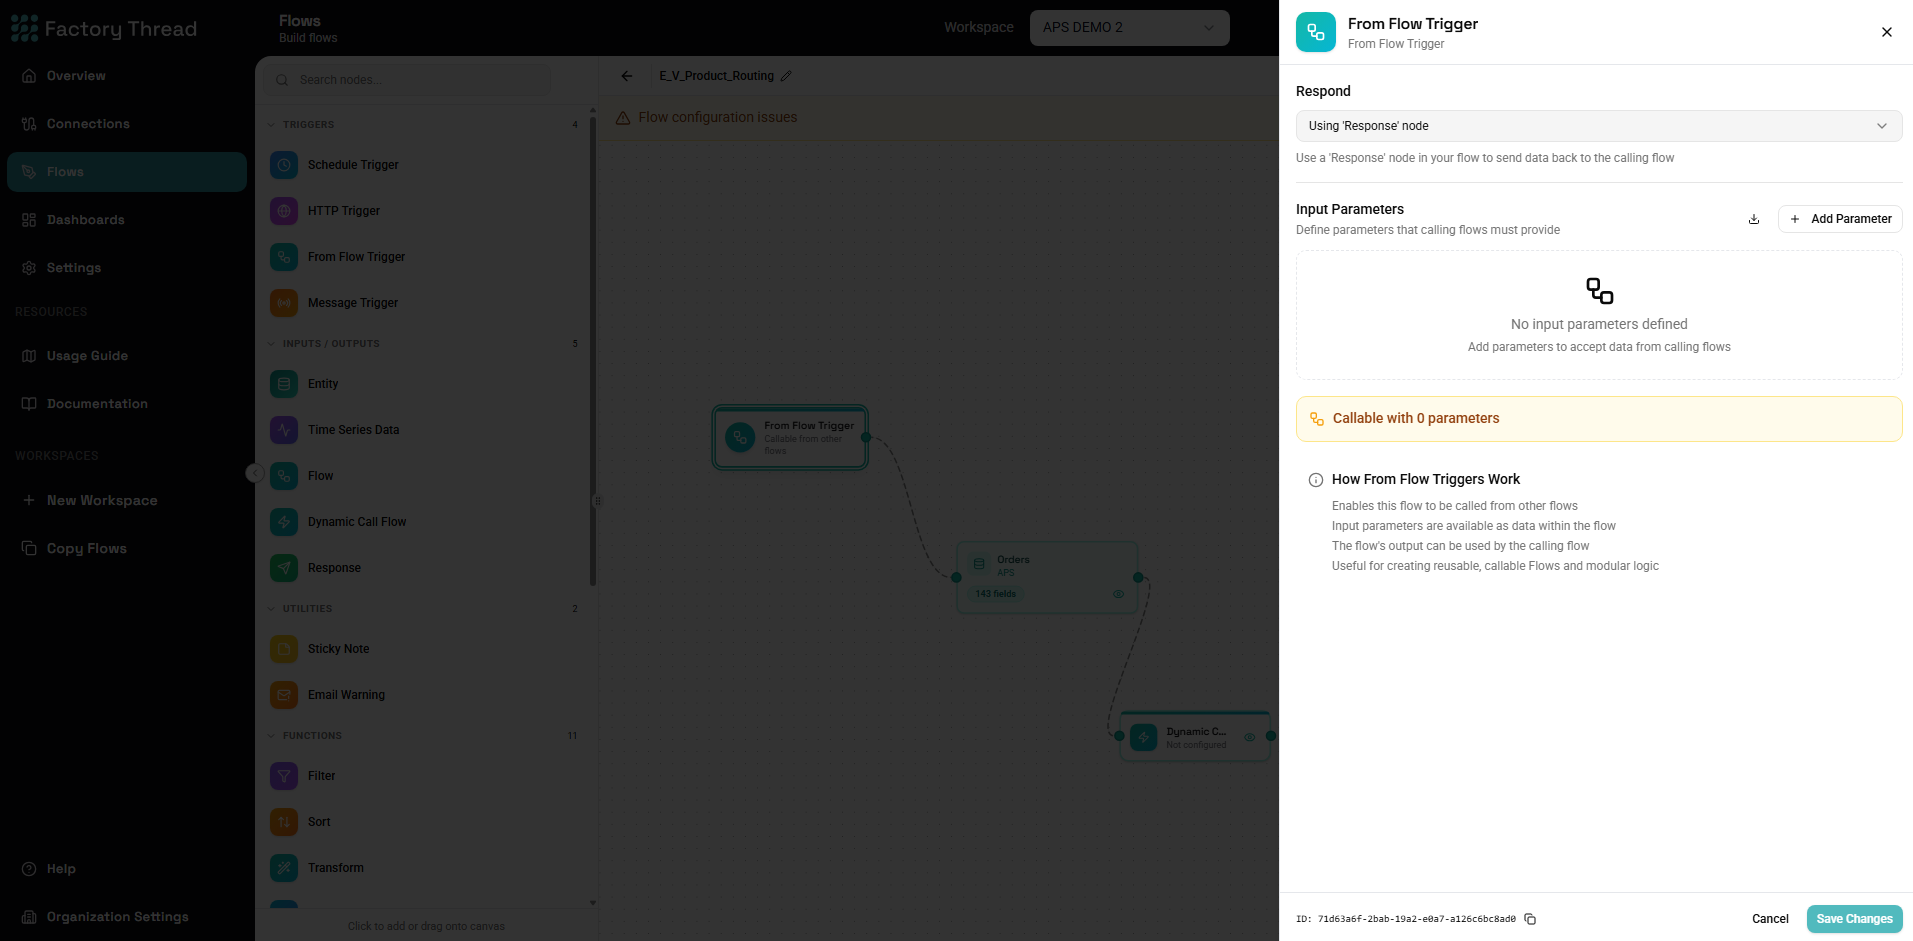
Task: Toggle eye icon on Dynamic Call node
Action: tap(1249, 738)
